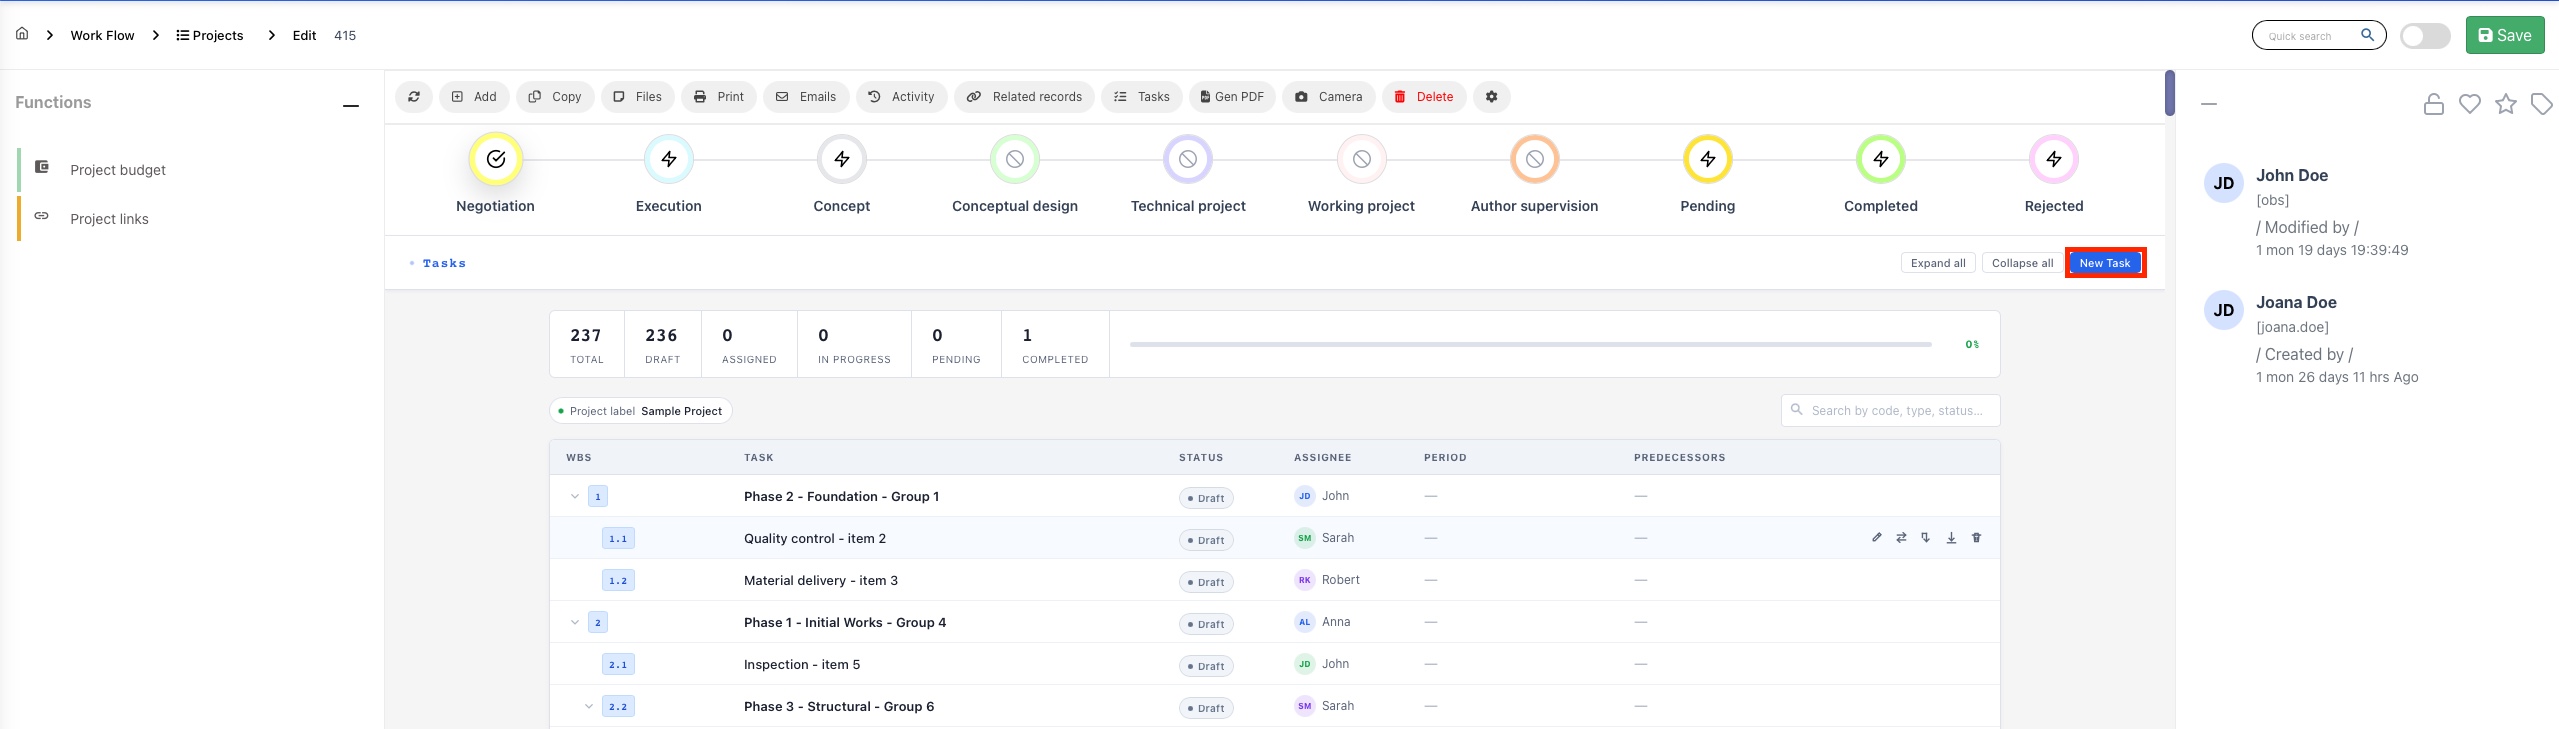Click the settings gear icon in the toolbar

click(x=1491, y=97)
